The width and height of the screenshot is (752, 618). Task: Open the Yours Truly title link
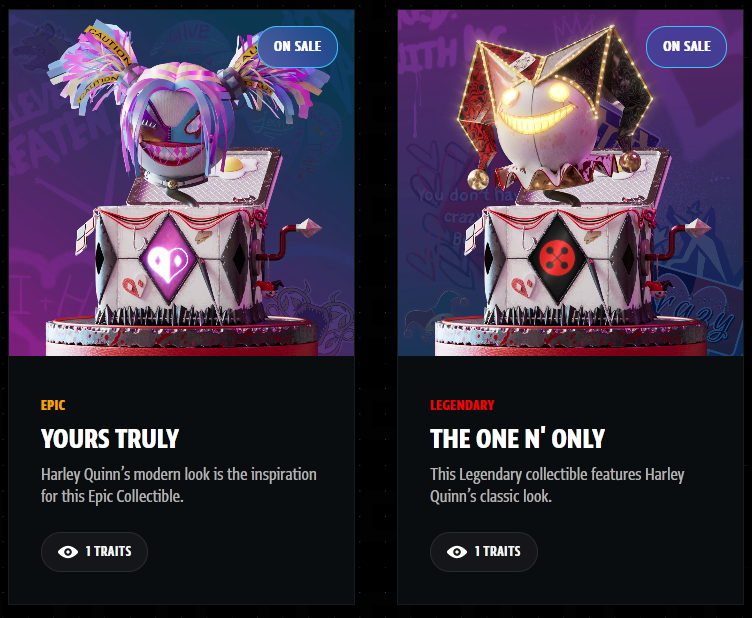point(110,439)
